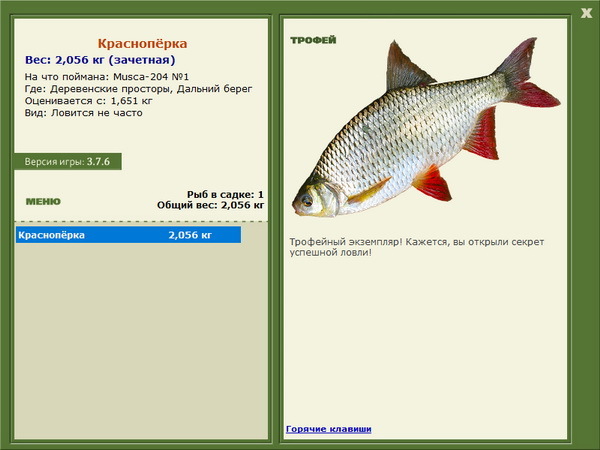Open the МЕНЮ button
This screenshot has height=450, width=600.
click(x=43, y=201)
